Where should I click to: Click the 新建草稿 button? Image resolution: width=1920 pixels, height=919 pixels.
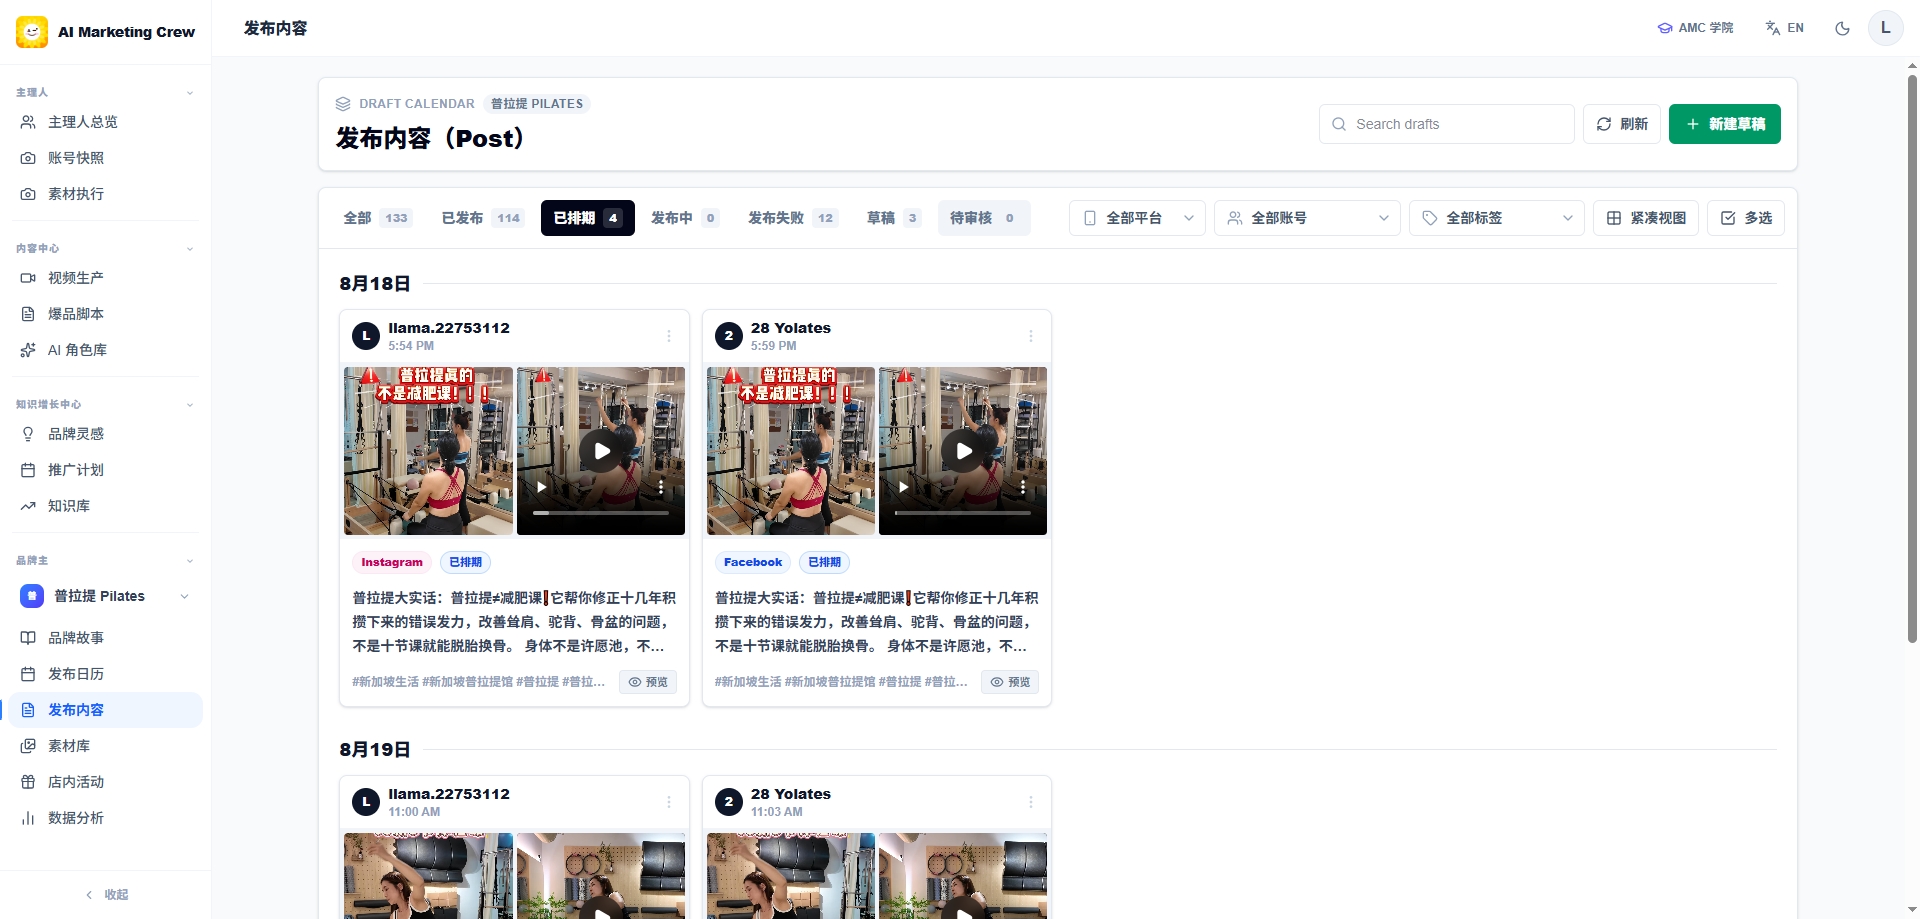(1725, 124)
